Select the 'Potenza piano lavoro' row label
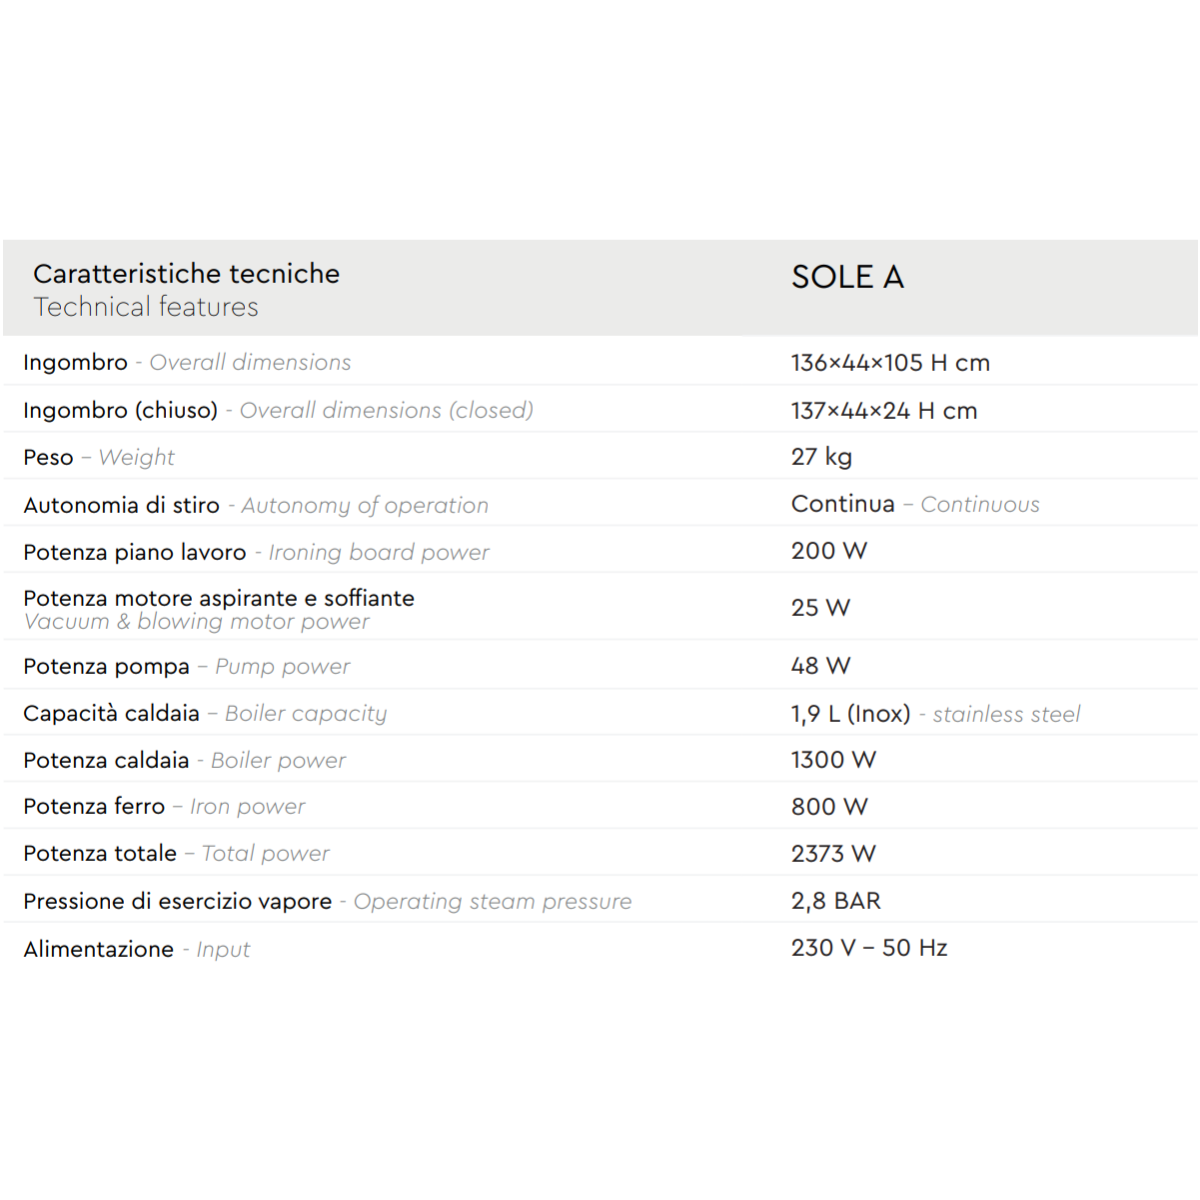The width and height of the screenshot is (1200, 1200). pos(134,552)
